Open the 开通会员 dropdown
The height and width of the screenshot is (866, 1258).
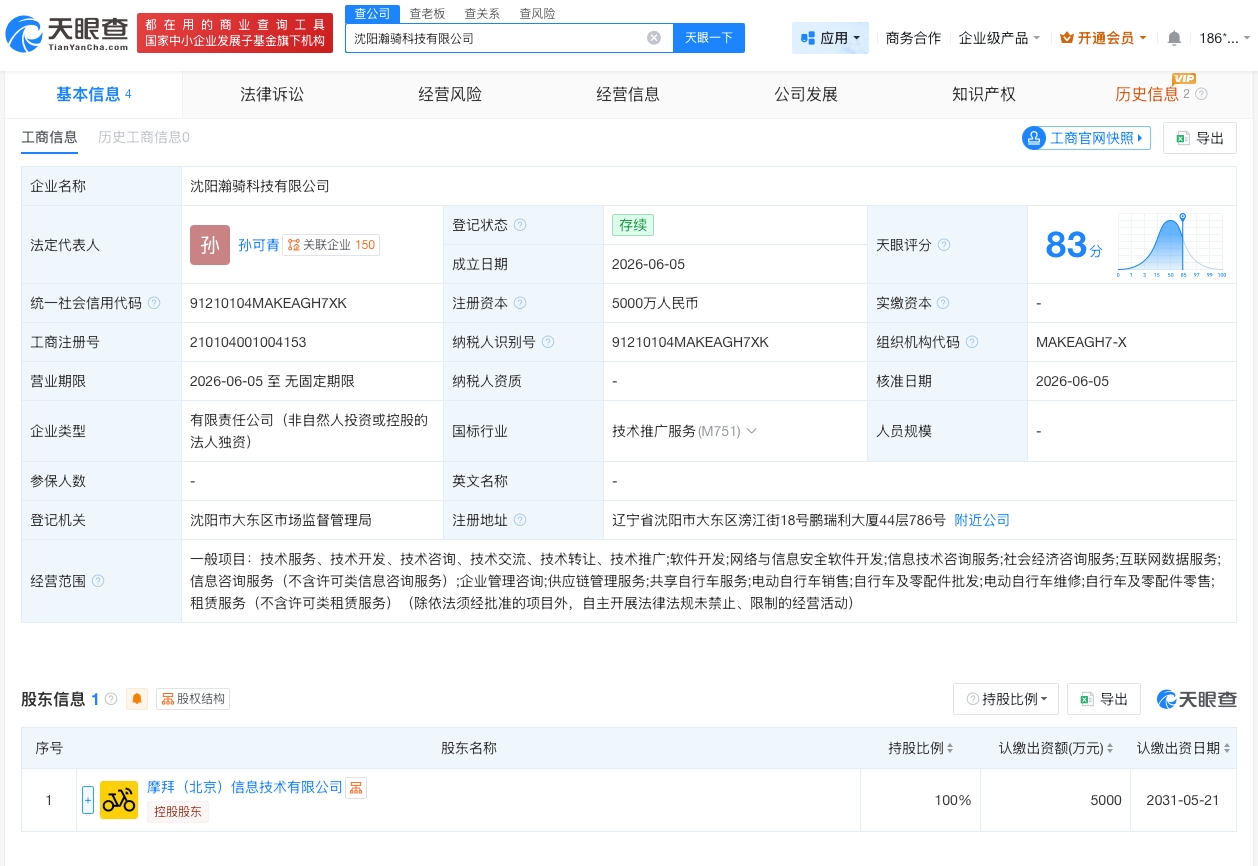click(1103, 38)
